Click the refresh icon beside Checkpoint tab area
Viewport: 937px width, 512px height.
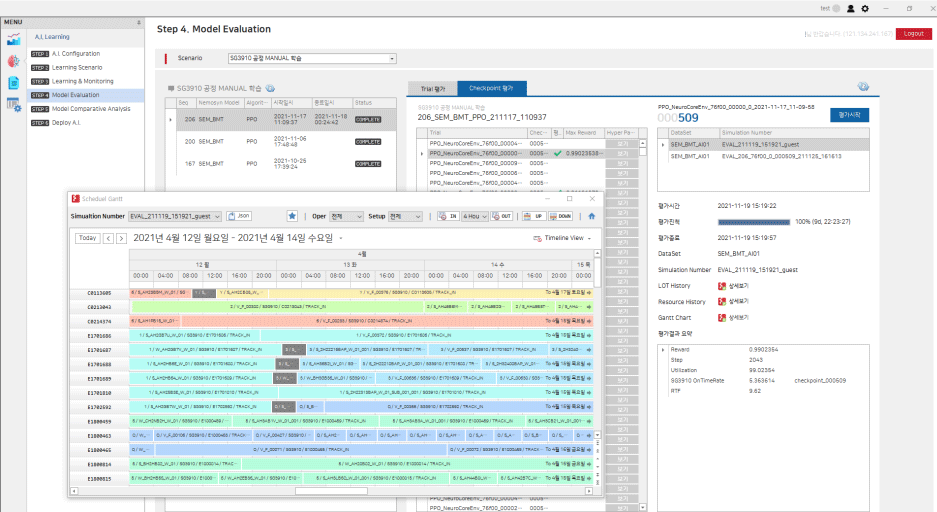click(863, 88)
